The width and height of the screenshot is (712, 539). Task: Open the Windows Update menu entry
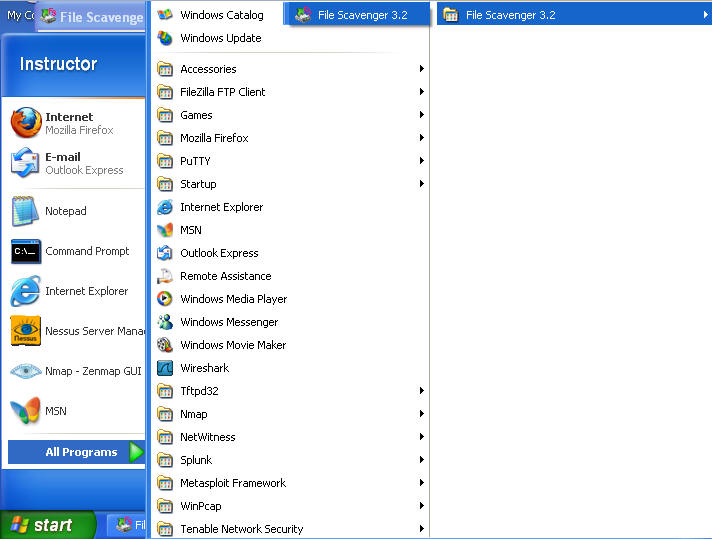pos(291,38)
